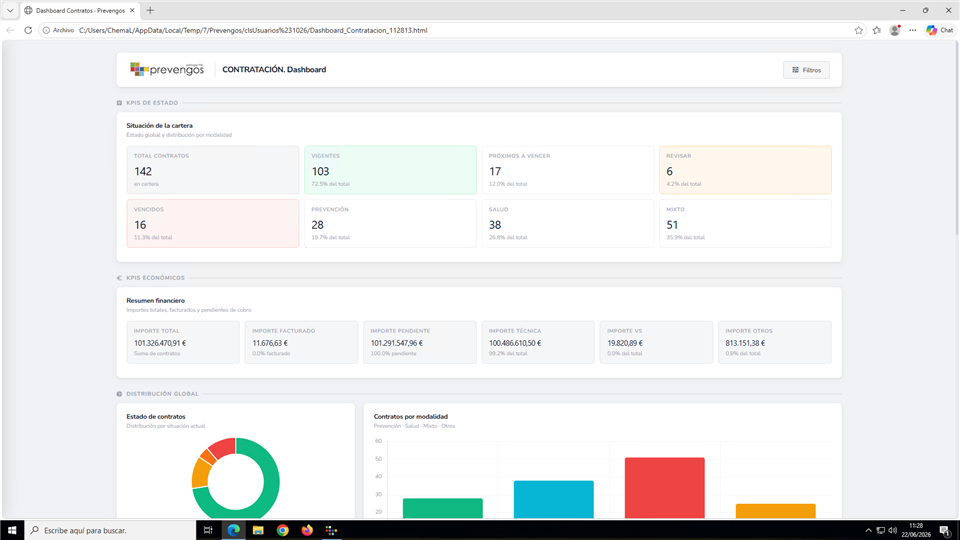Click the Prevengos logo
The height and width of the screenshot is (540, 960).
167,69
